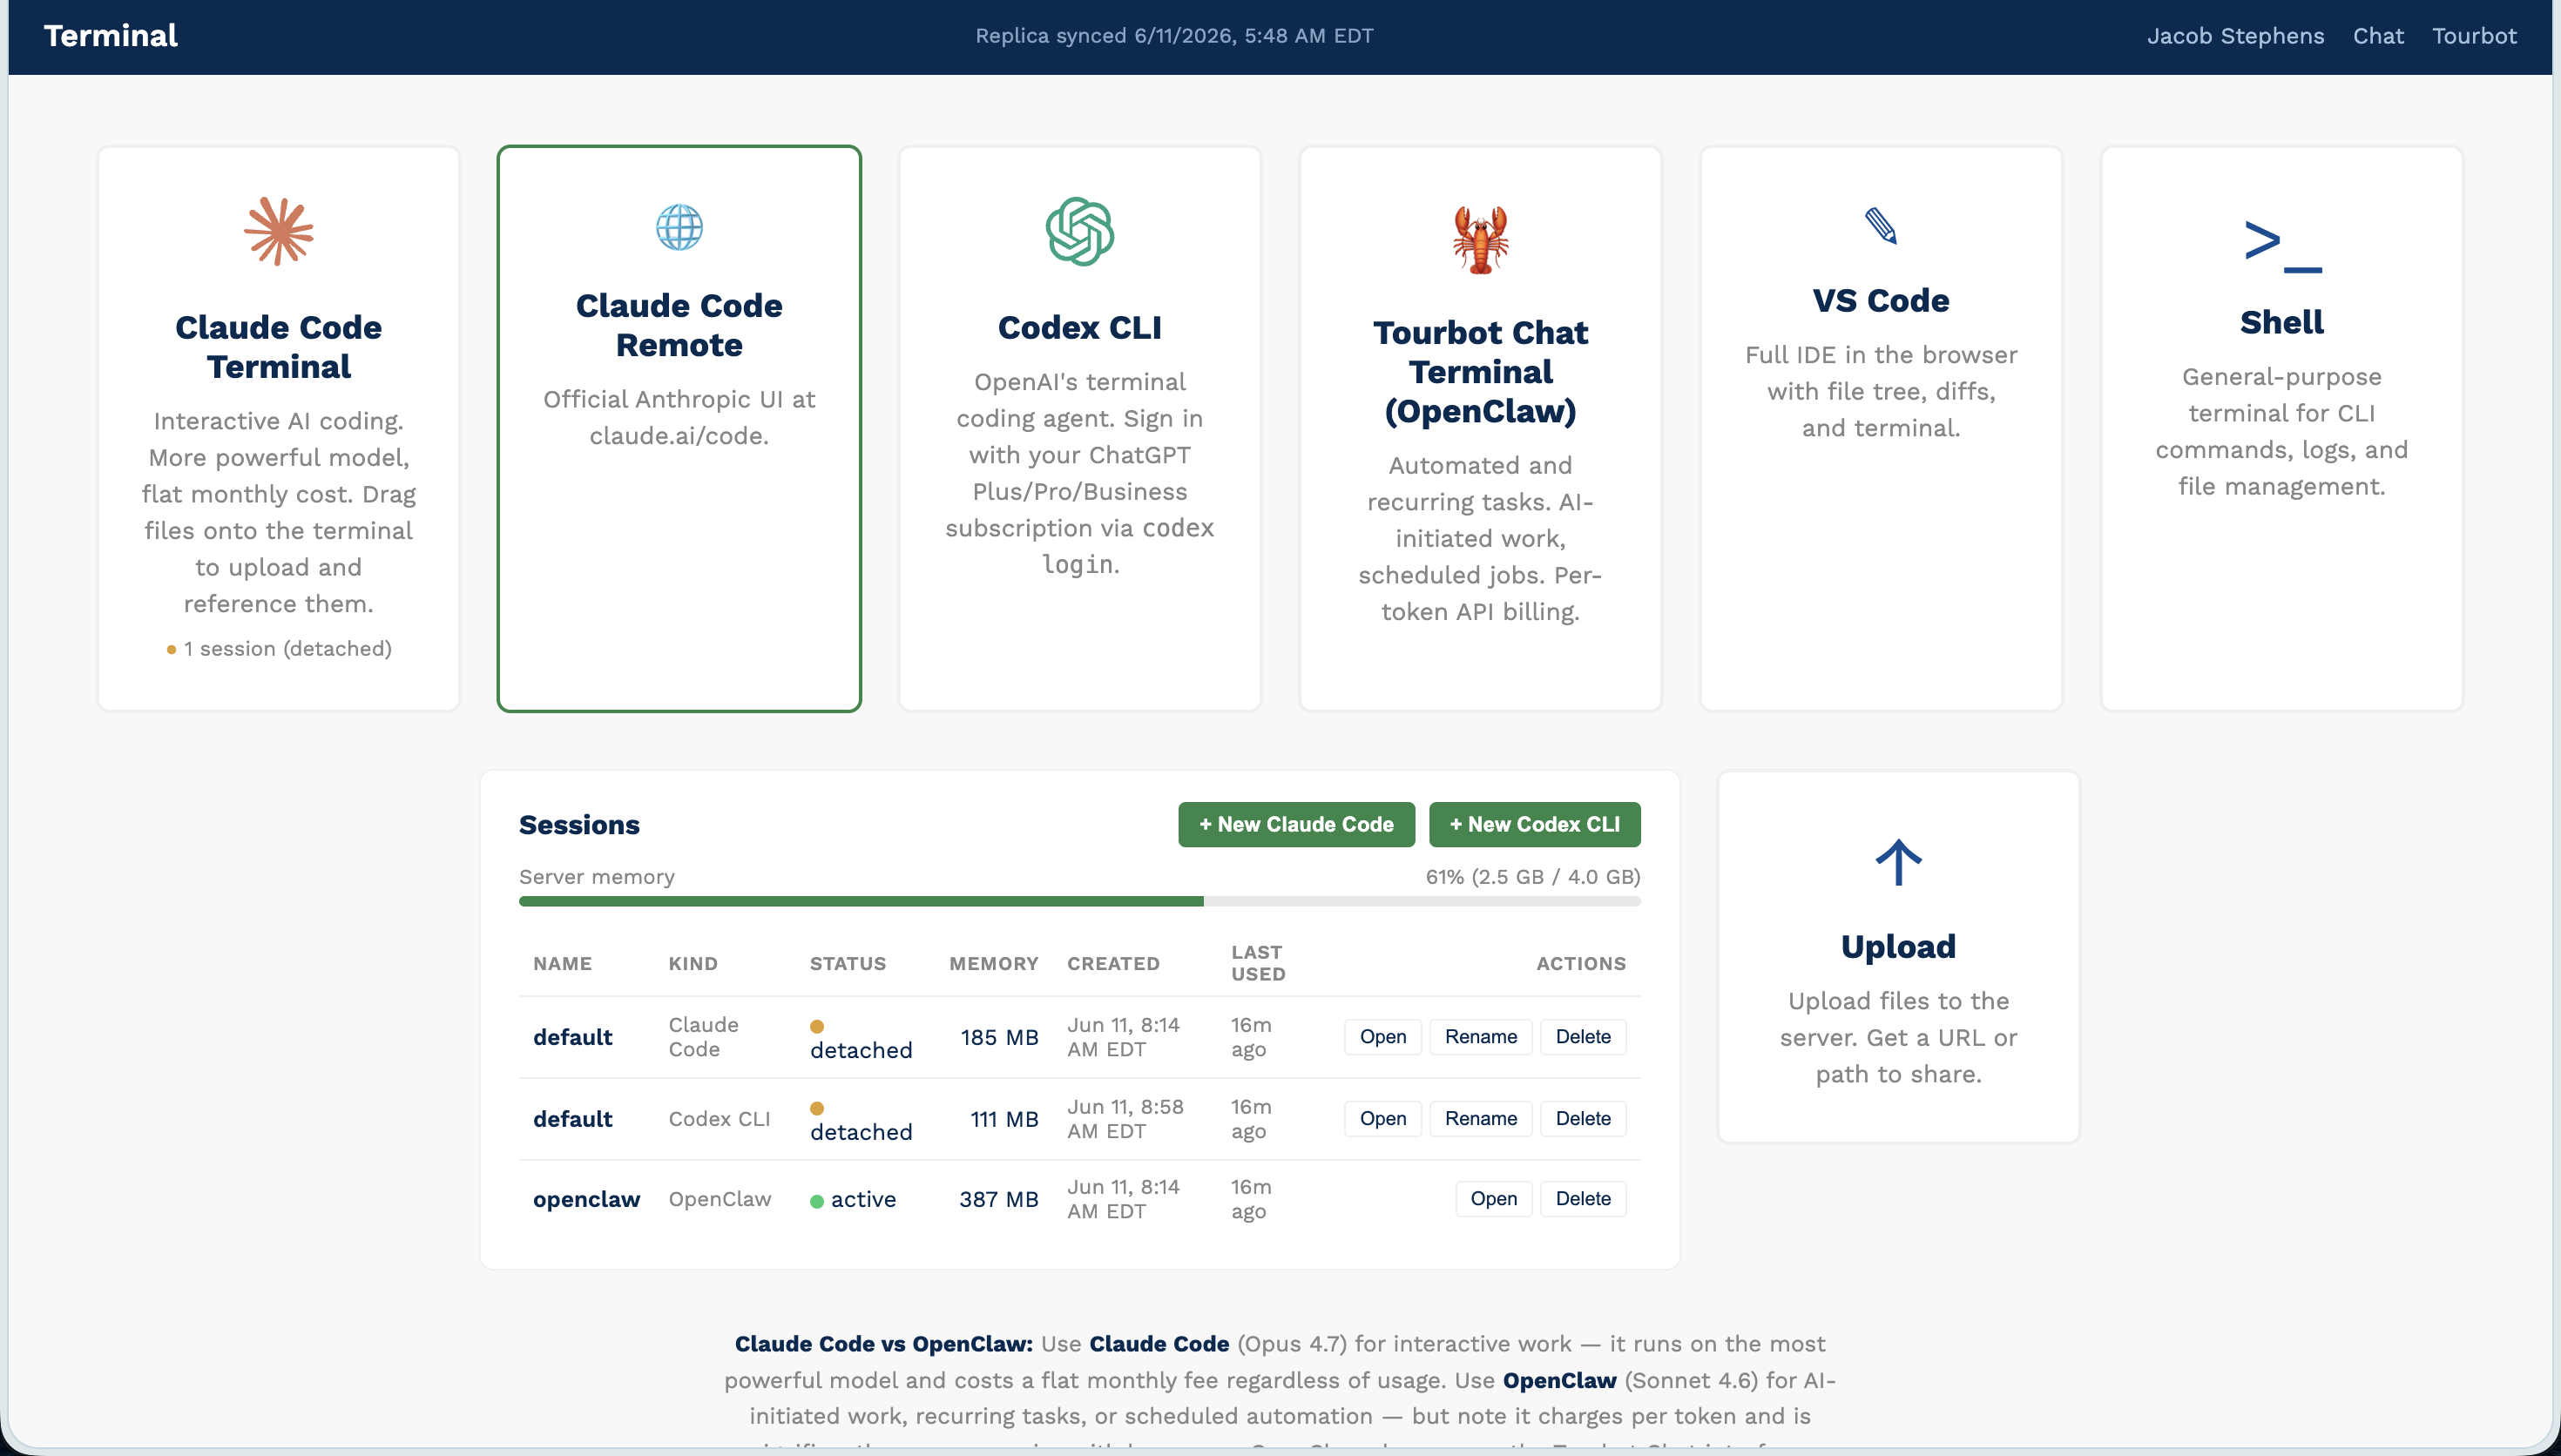Click the 'Codex CLI' kind cell
Image resolution: width=2561 pixels, height=1456 pixels.
tap(719, 1119)
